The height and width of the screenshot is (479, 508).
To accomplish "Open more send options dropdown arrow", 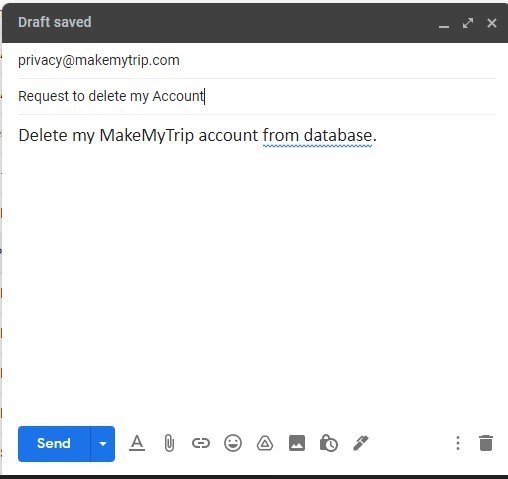I will (103, 444).
